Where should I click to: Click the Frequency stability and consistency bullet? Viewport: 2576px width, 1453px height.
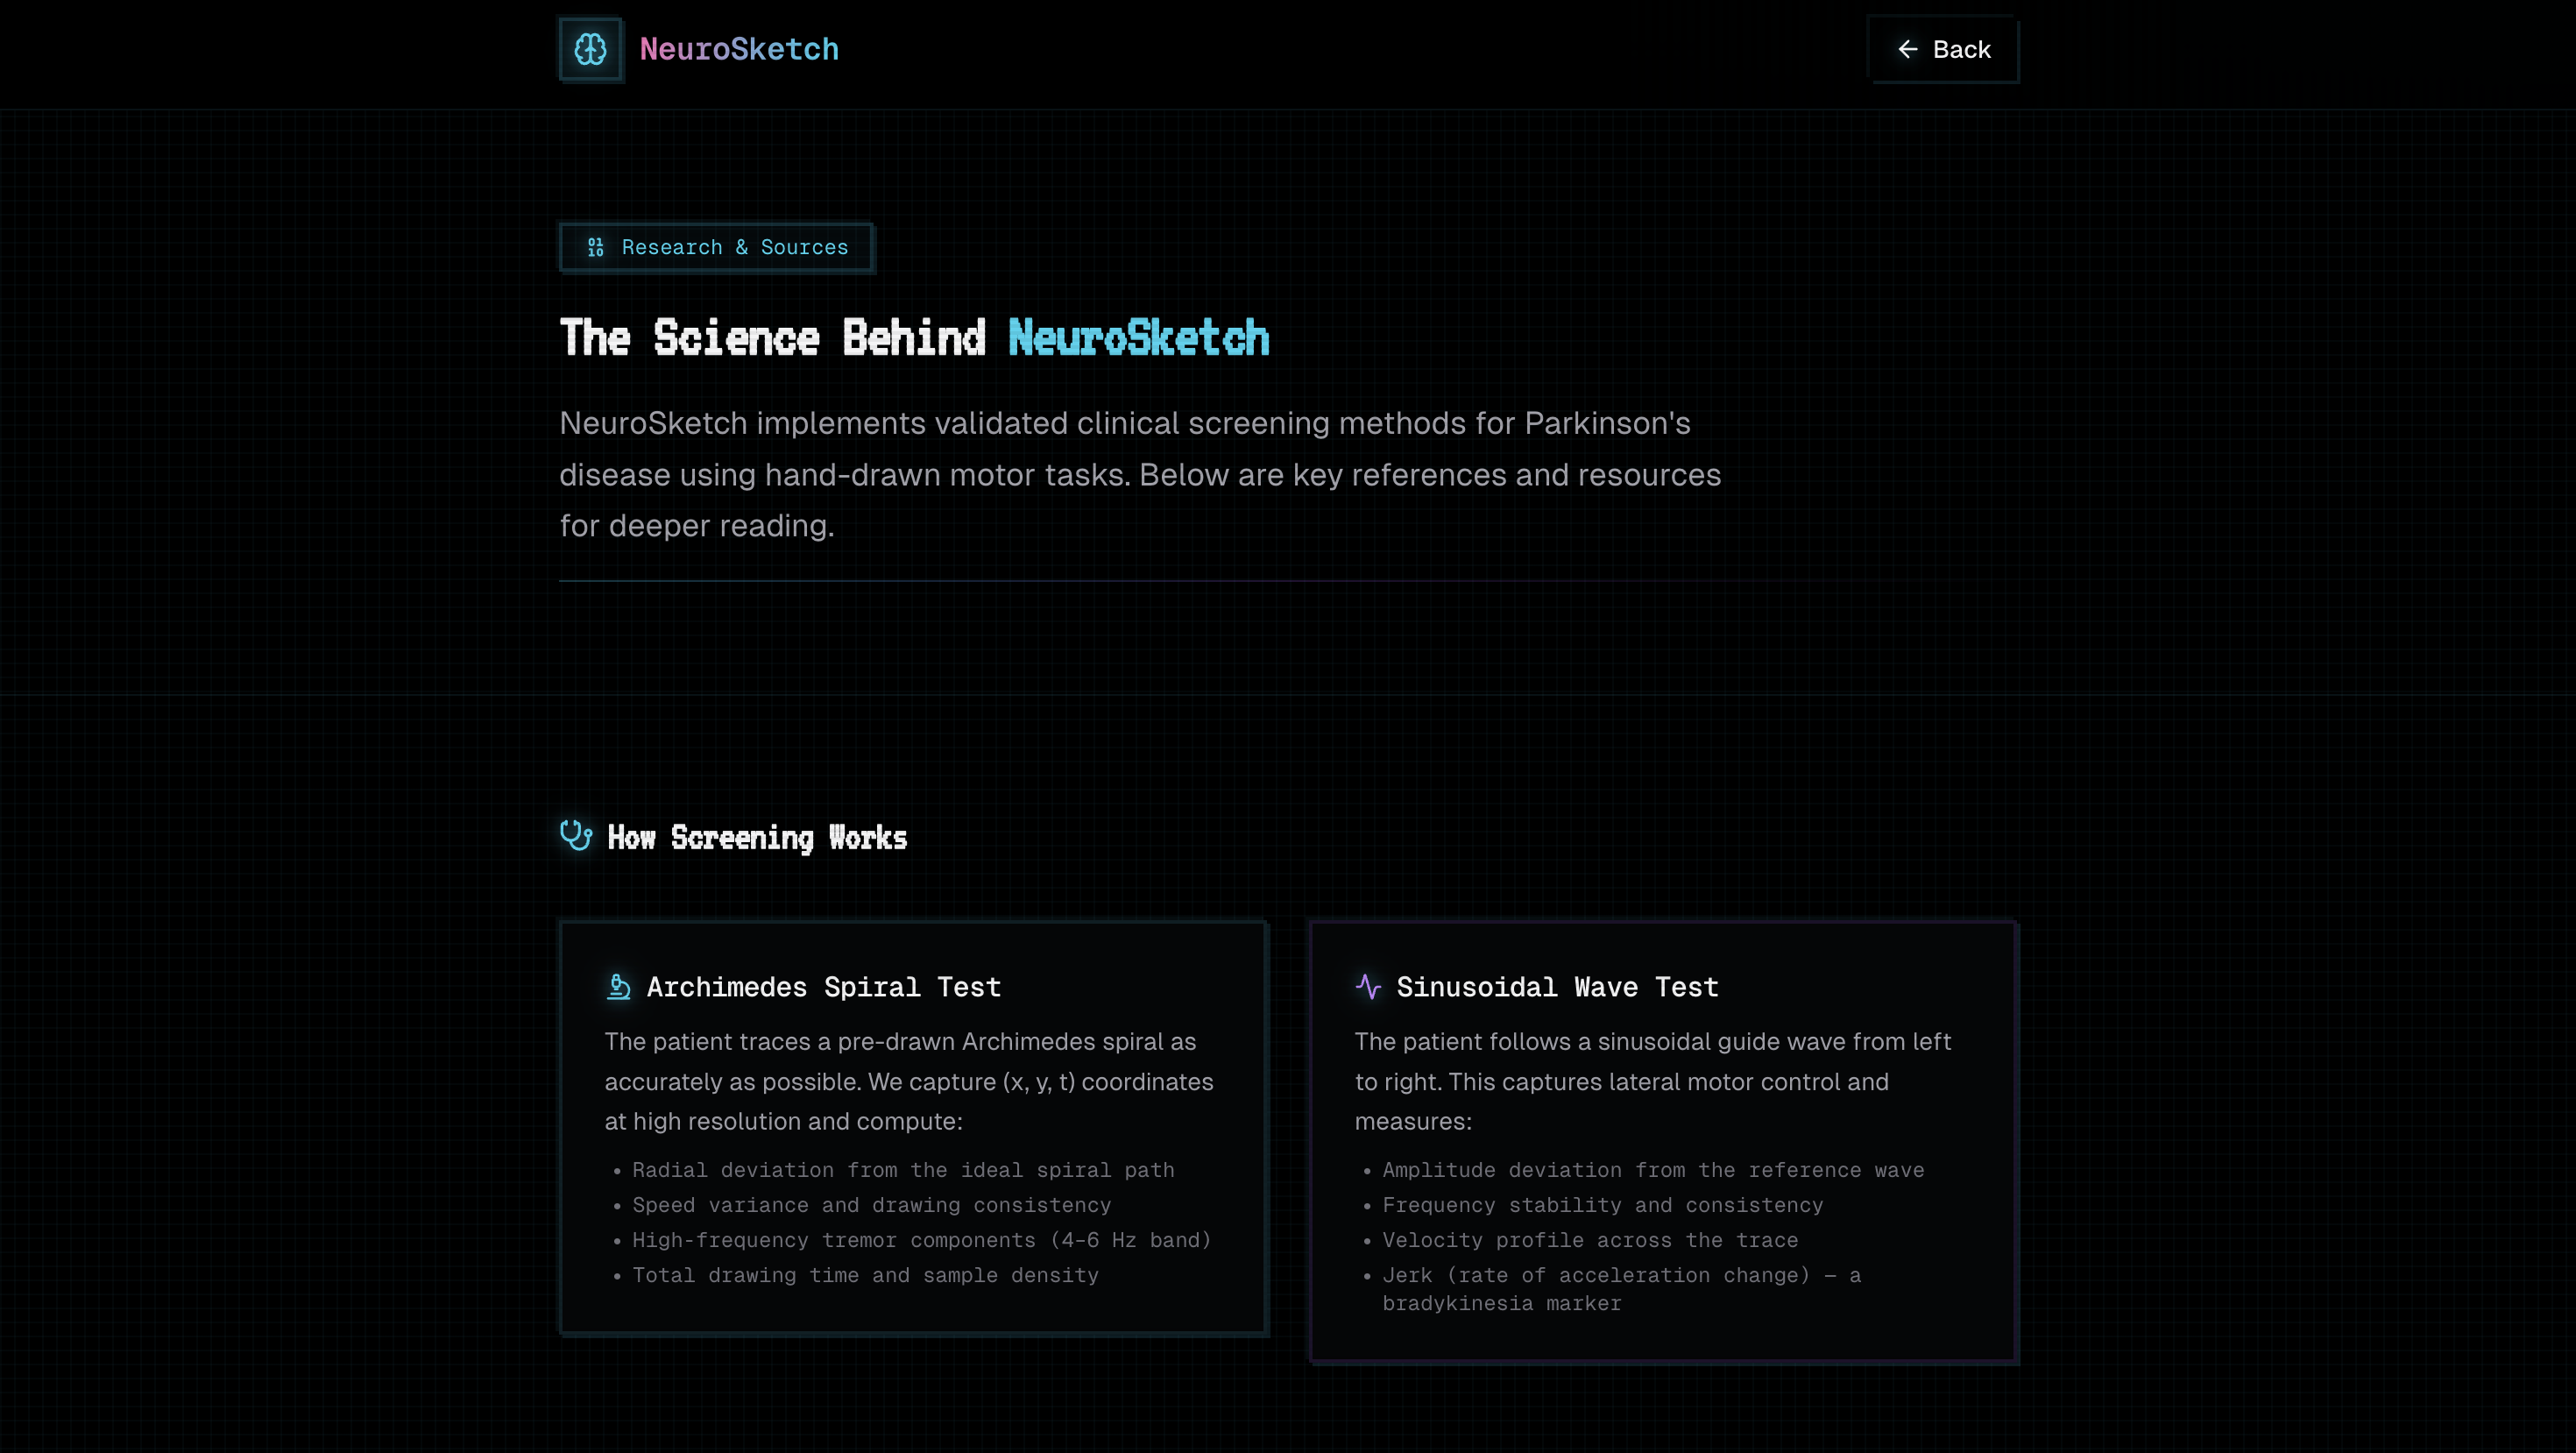tap(1602, 1205)
